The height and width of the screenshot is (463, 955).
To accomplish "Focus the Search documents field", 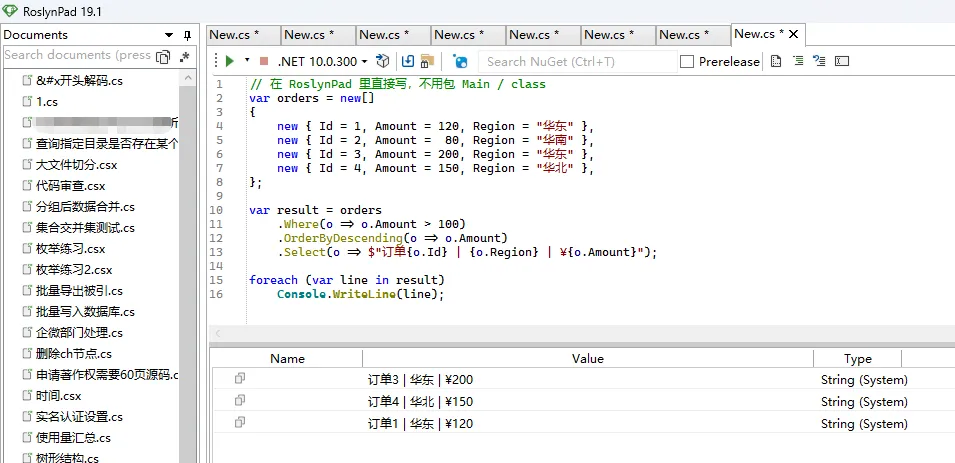I will click(77, 55).
